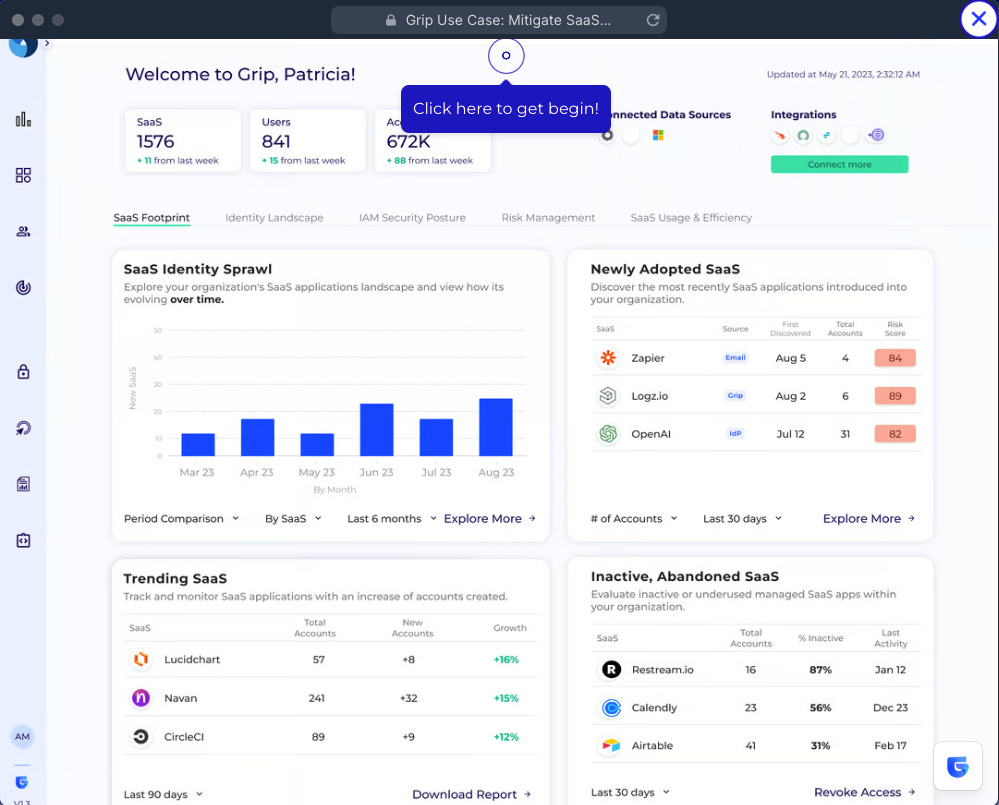
Task: Click the Download Report link
Action: click(x=471, y=794)
